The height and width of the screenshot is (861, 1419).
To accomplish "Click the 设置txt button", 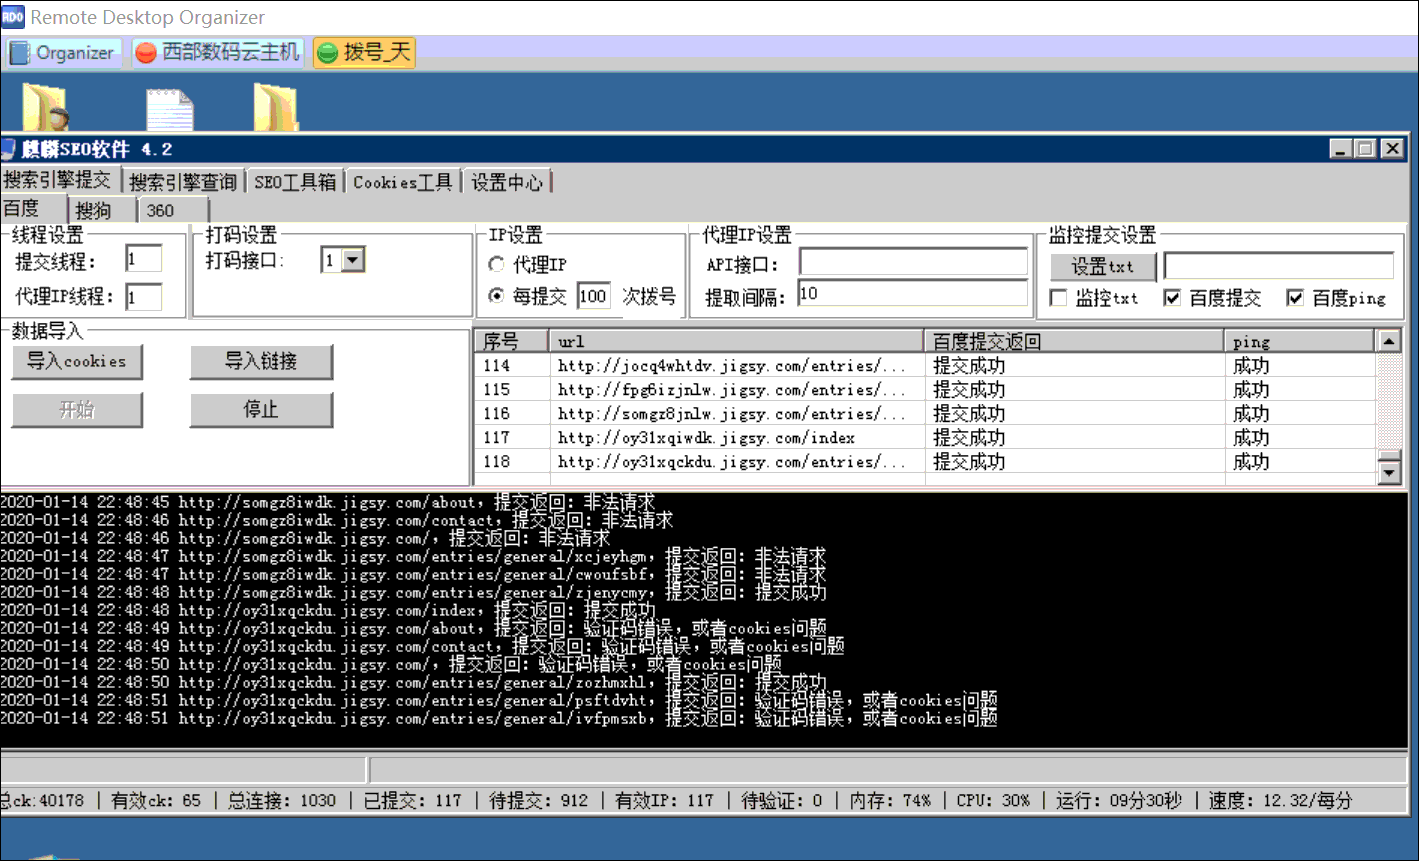I will click(1103, 267).
